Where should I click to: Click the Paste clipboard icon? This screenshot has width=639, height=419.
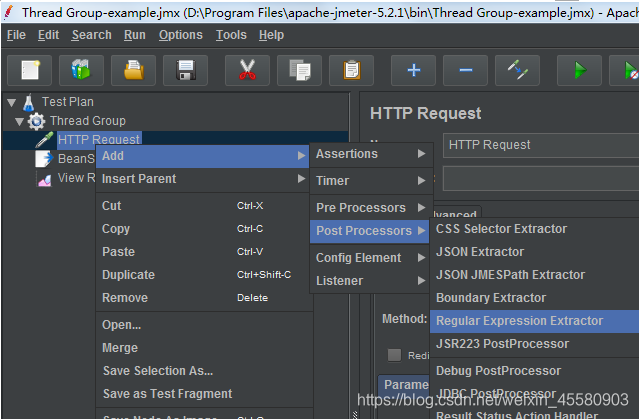(x=351, y=70)
